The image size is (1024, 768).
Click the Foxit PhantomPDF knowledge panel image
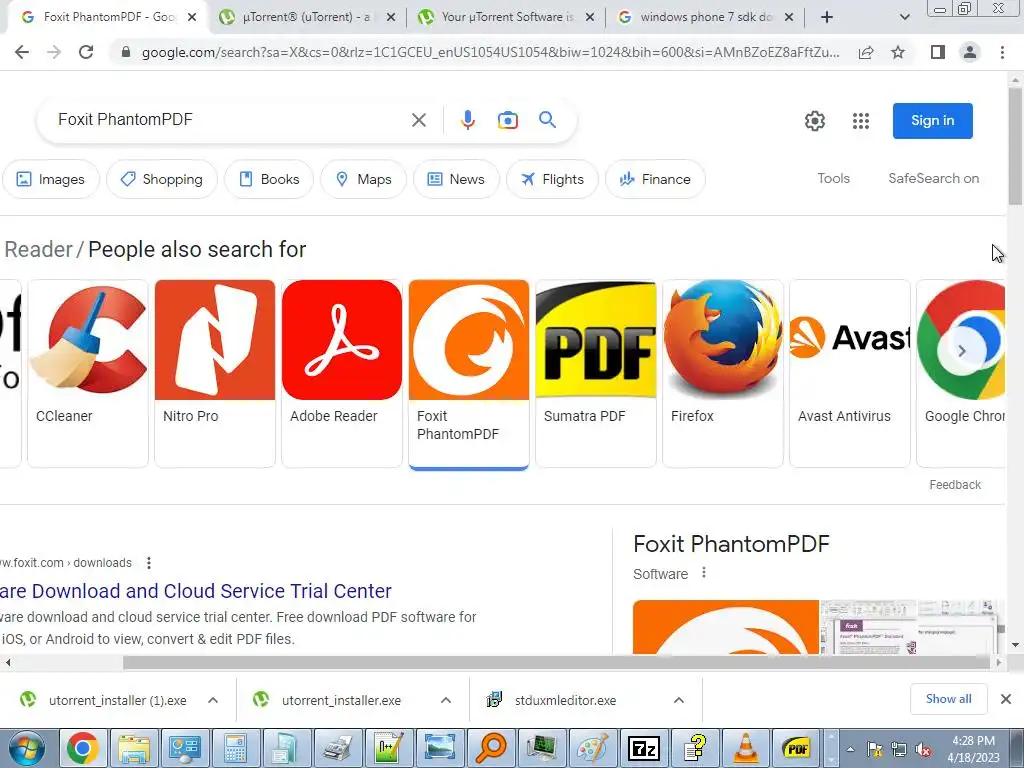[x=726, y=627]
